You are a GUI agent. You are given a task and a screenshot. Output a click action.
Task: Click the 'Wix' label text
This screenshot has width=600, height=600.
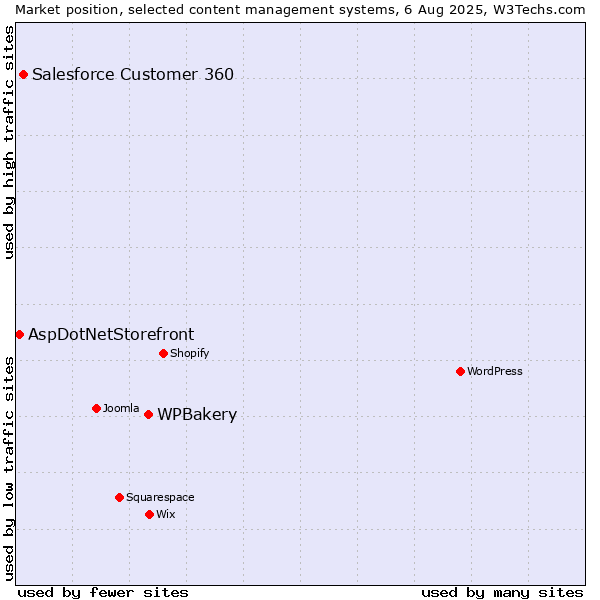[x=166, y=514]
